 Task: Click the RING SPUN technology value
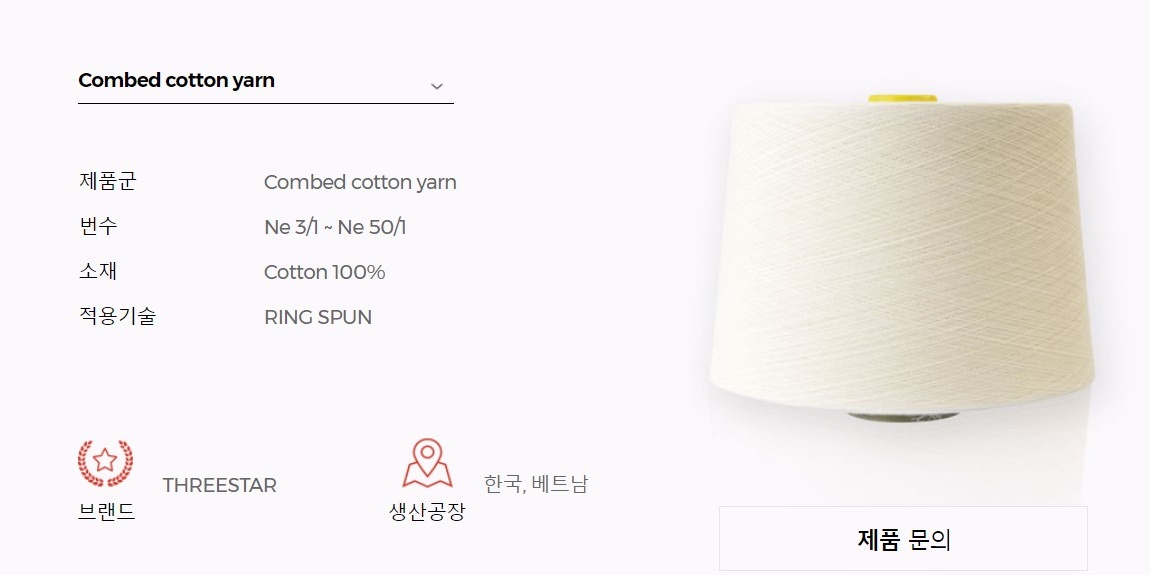318,317
